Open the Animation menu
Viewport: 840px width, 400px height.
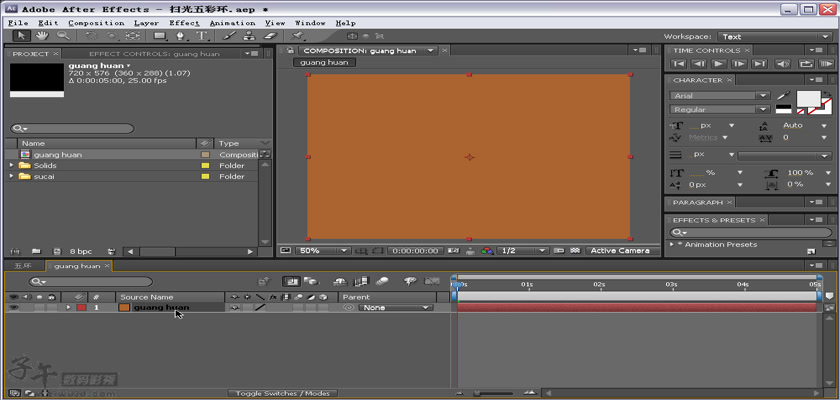tap(232, 23)
